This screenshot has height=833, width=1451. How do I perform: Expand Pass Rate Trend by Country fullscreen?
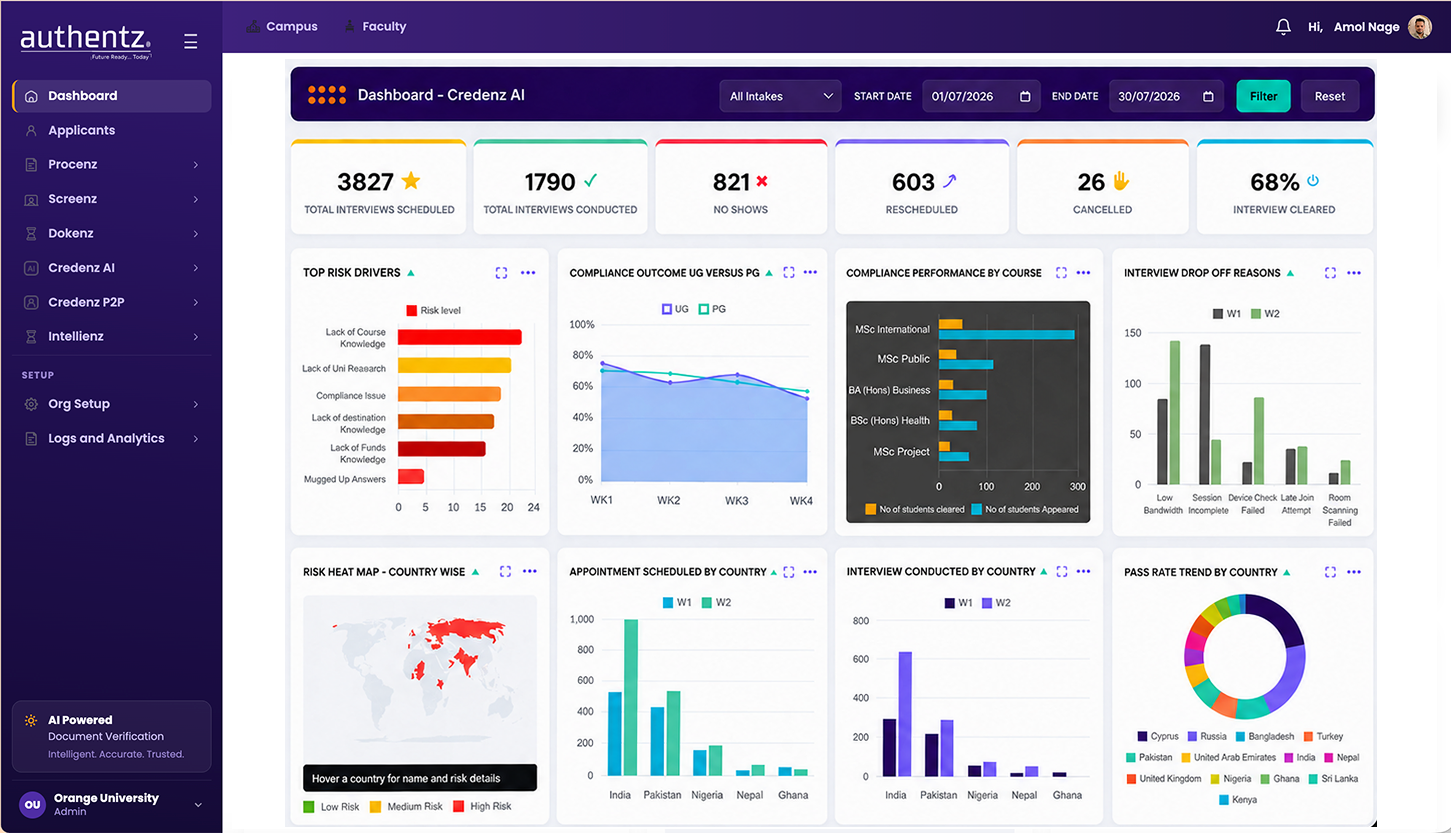pyautogui.click(x=1330, y=571)
